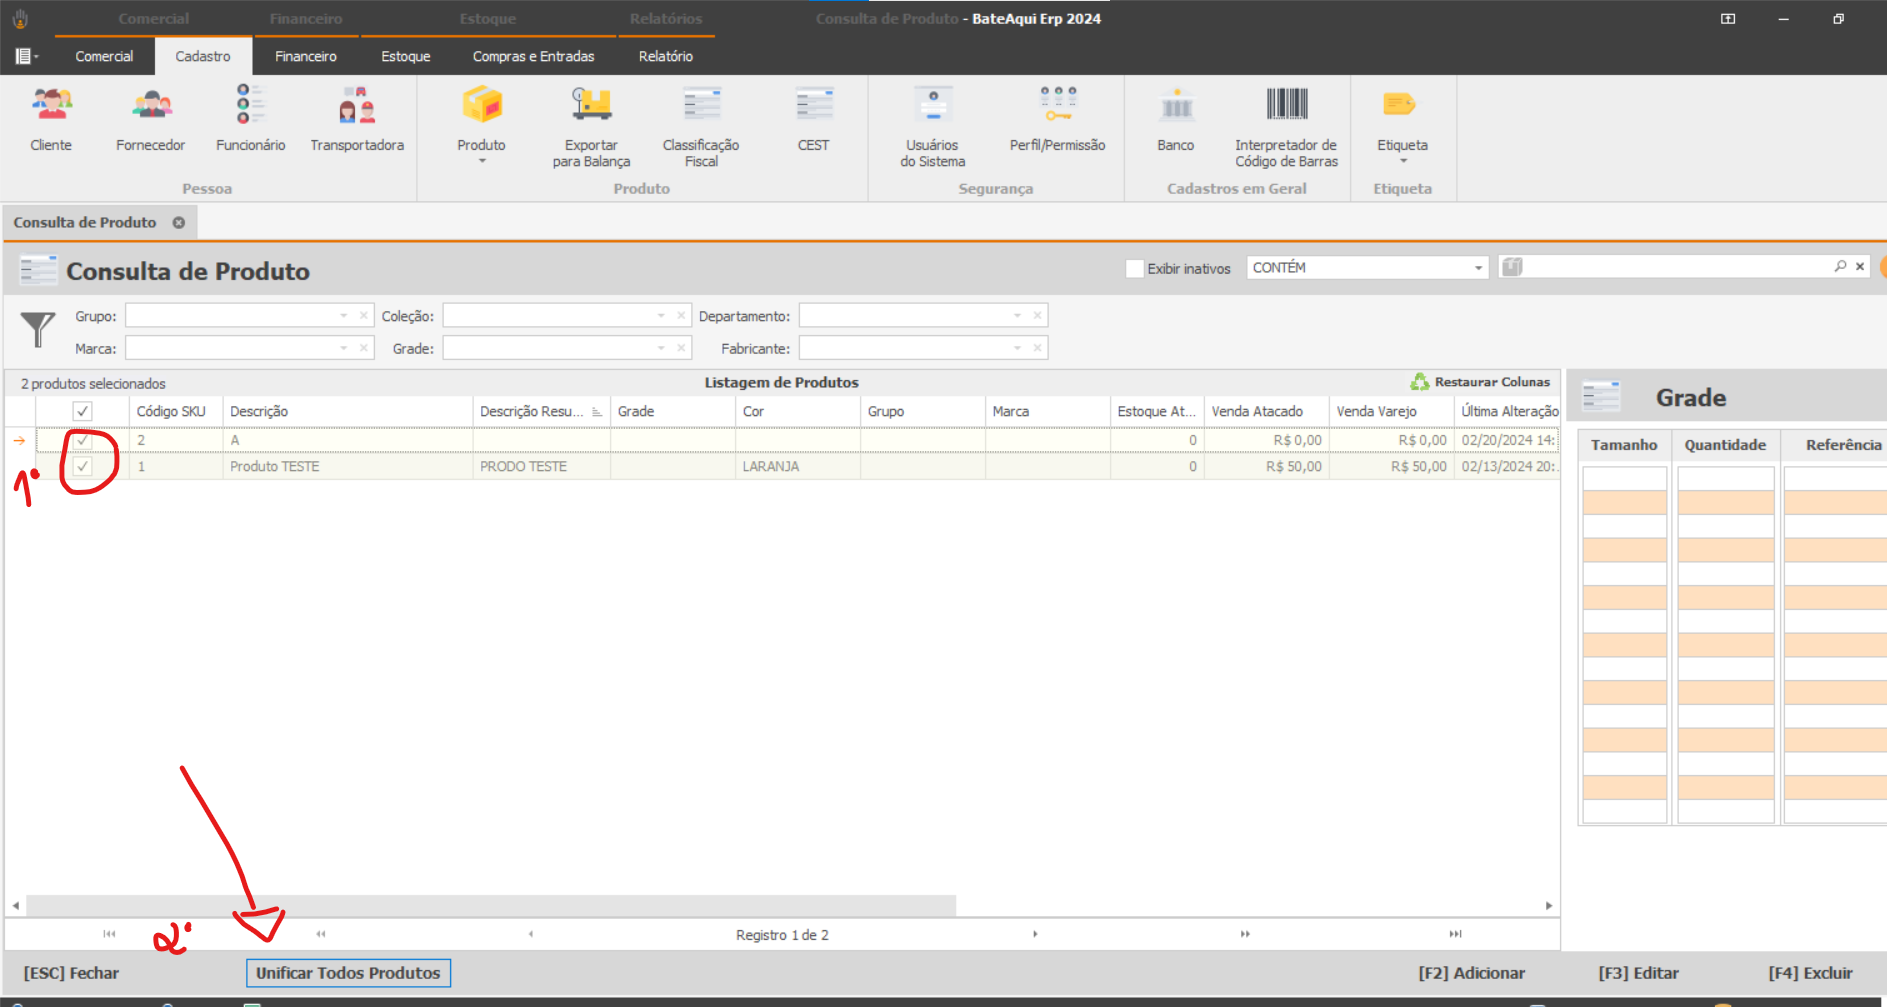Screen dimensions: 1887x1007
Task: Open the Grade filter dropdown
Action: coord(661,348)
